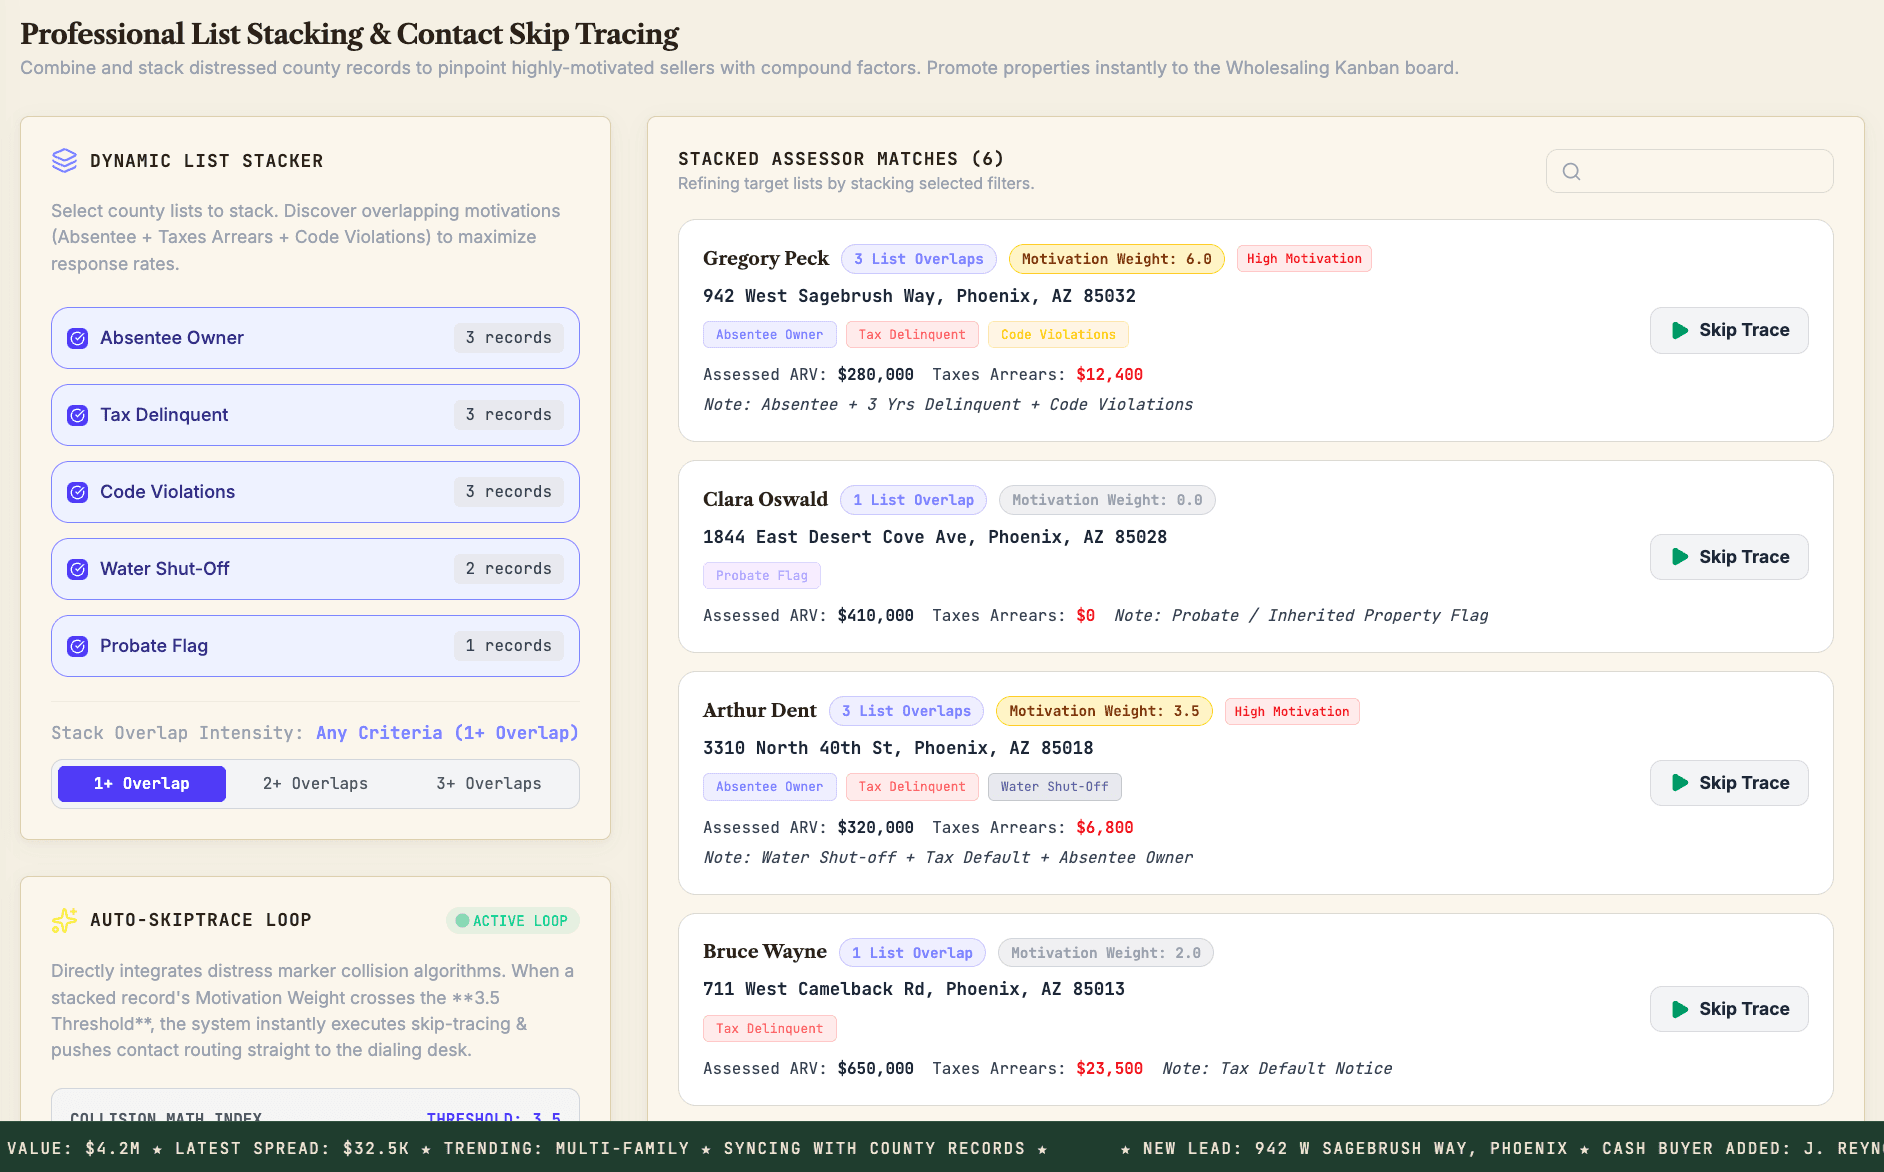The width and height of the screenshot is (1884, 1172).
Task: Switch to the 3+ Overlaps intensity option
Action: click(489, 784)
